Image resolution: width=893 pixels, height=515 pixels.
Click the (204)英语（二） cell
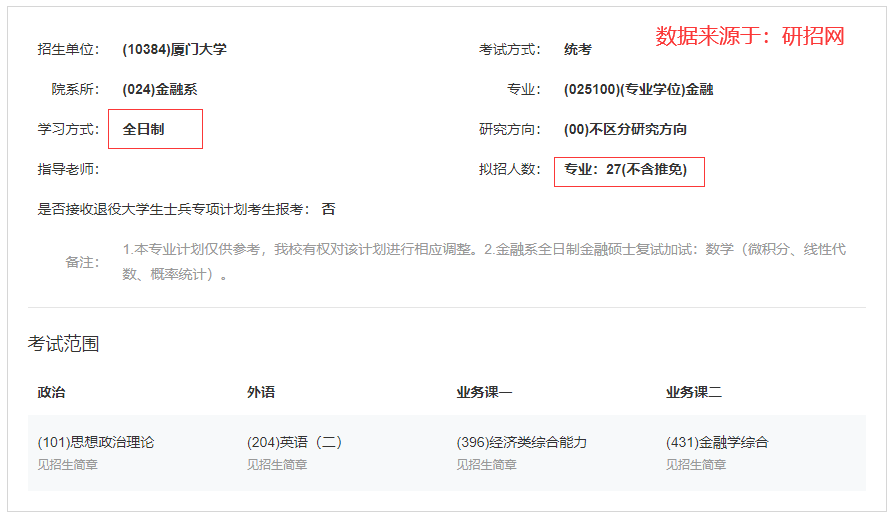tap(294, 442)
